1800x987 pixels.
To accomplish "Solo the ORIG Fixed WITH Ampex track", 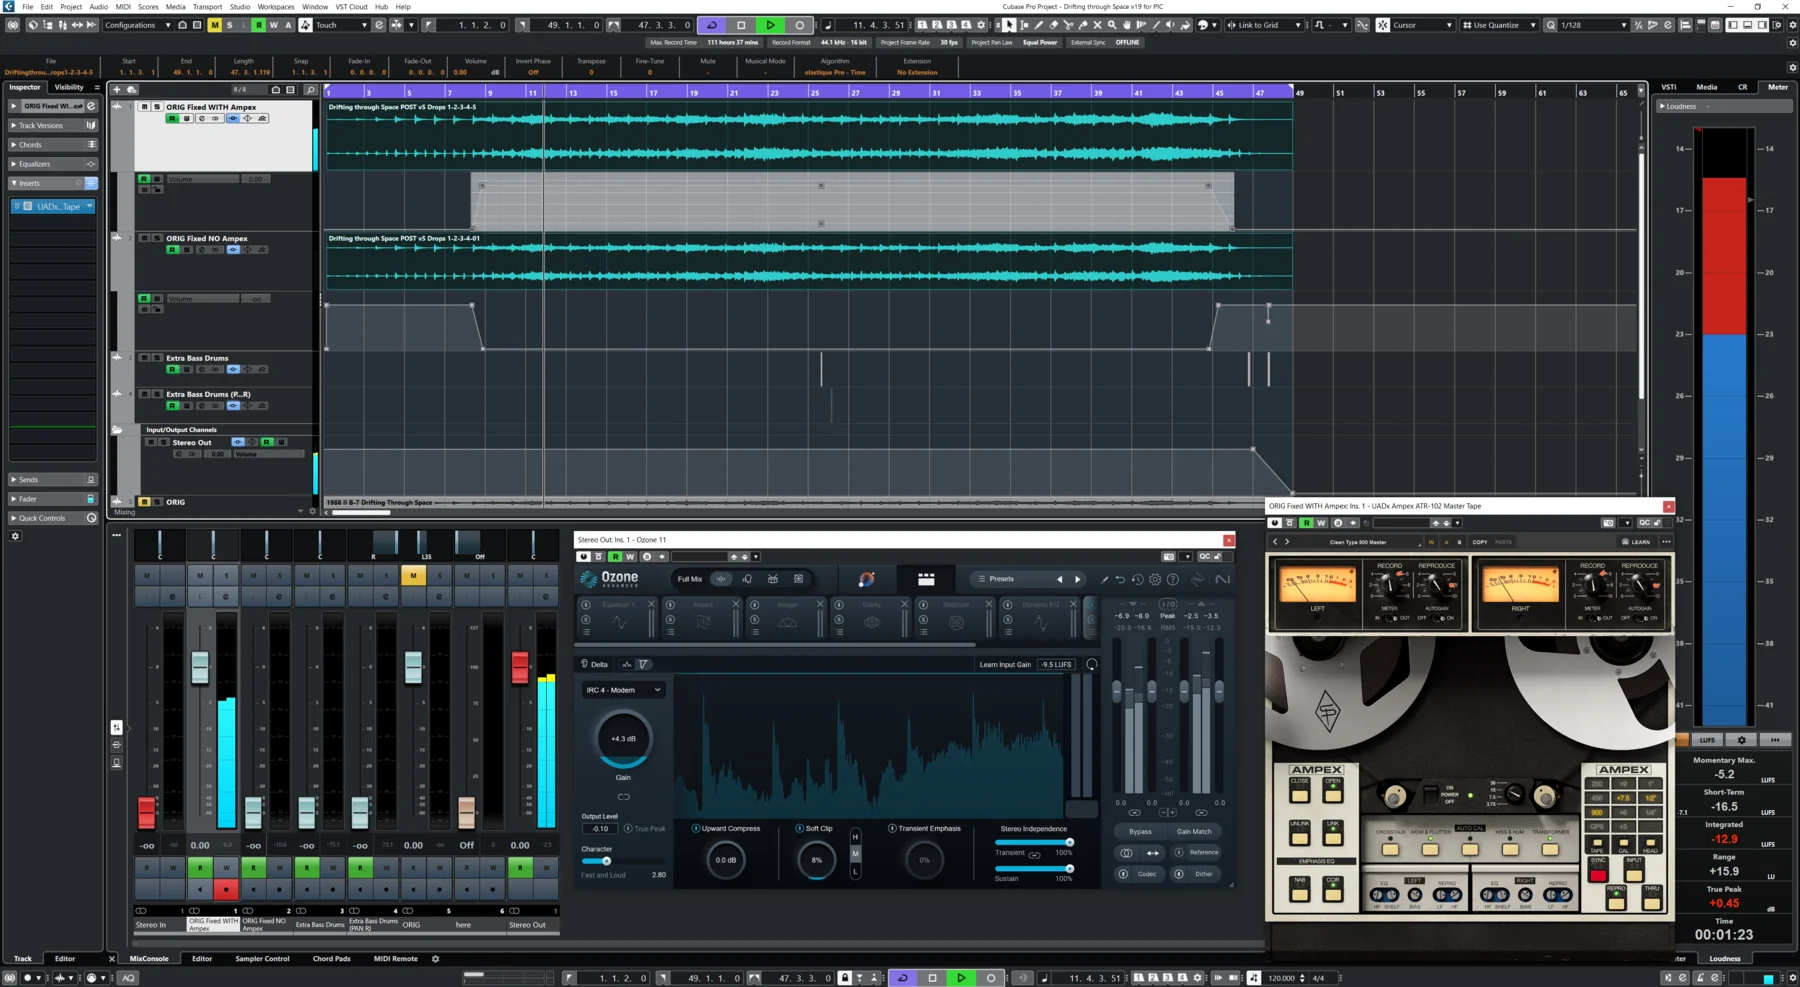I will (x=157, y=107).
